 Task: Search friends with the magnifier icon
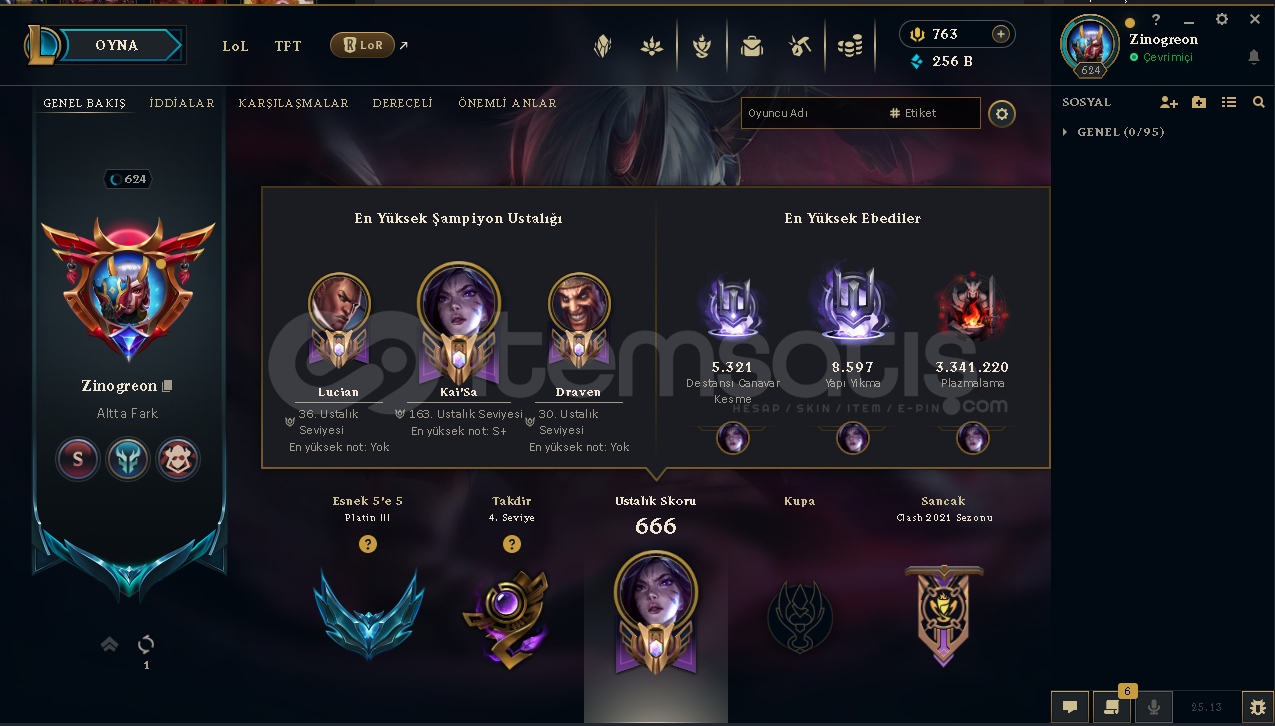1259,102
